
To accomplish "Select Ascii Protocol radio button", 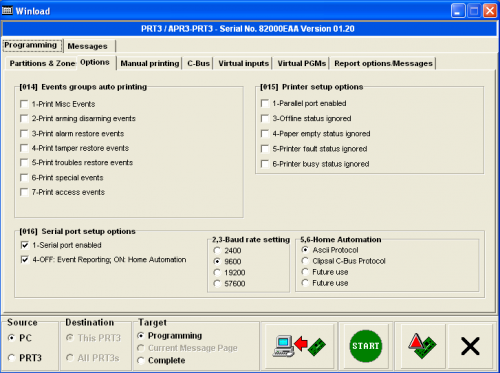I will click(305, 250).
